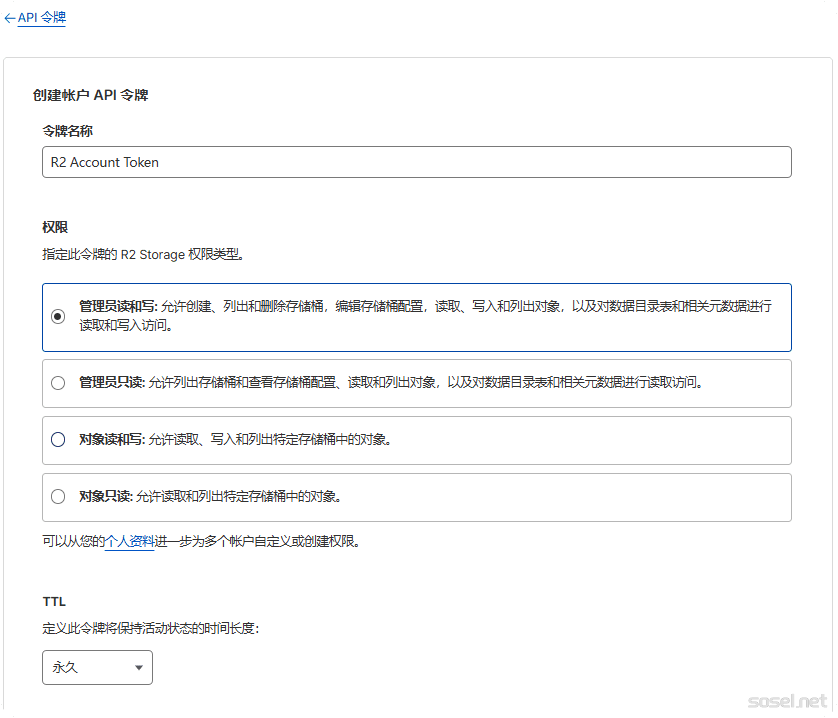The height and width of the screenshot is (718, 838).
Task: Click the bold 对象读和写 label text
Action: click(112, 440)
